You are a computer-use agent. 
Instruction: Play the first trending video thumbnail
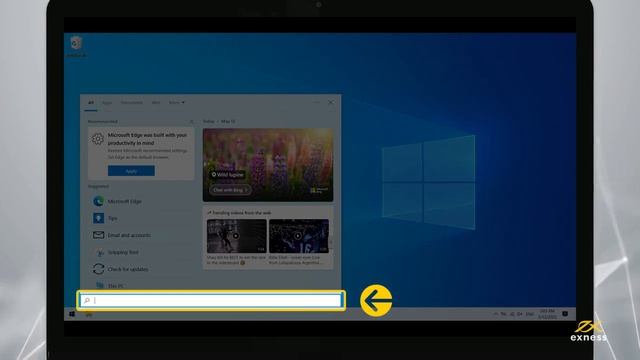click(236, 236)
